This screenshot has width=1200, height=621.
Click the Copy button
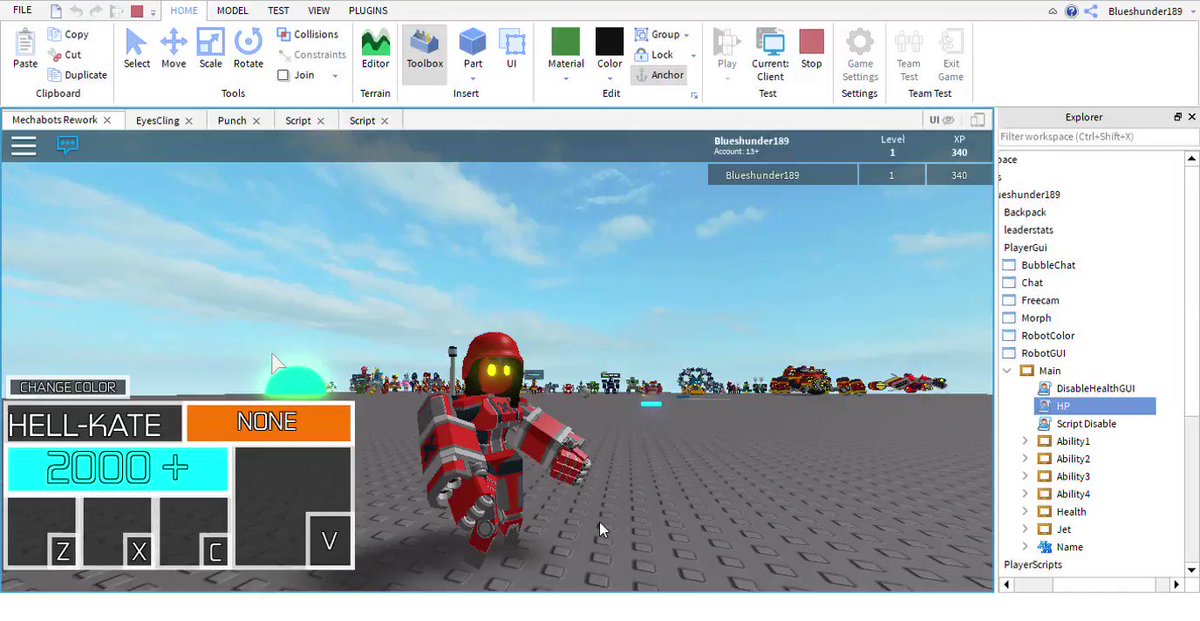coord(68,34)
